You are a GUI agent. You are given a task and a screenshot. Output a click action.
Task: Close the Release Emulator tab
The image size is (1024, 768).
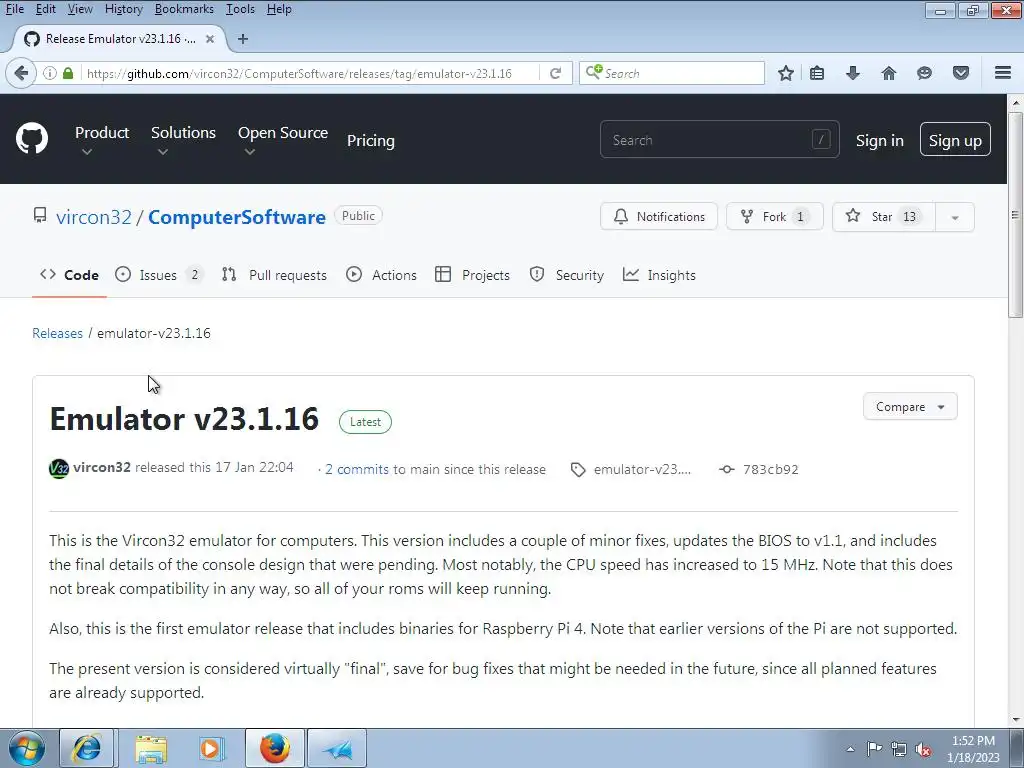click(x=210, y=39)
